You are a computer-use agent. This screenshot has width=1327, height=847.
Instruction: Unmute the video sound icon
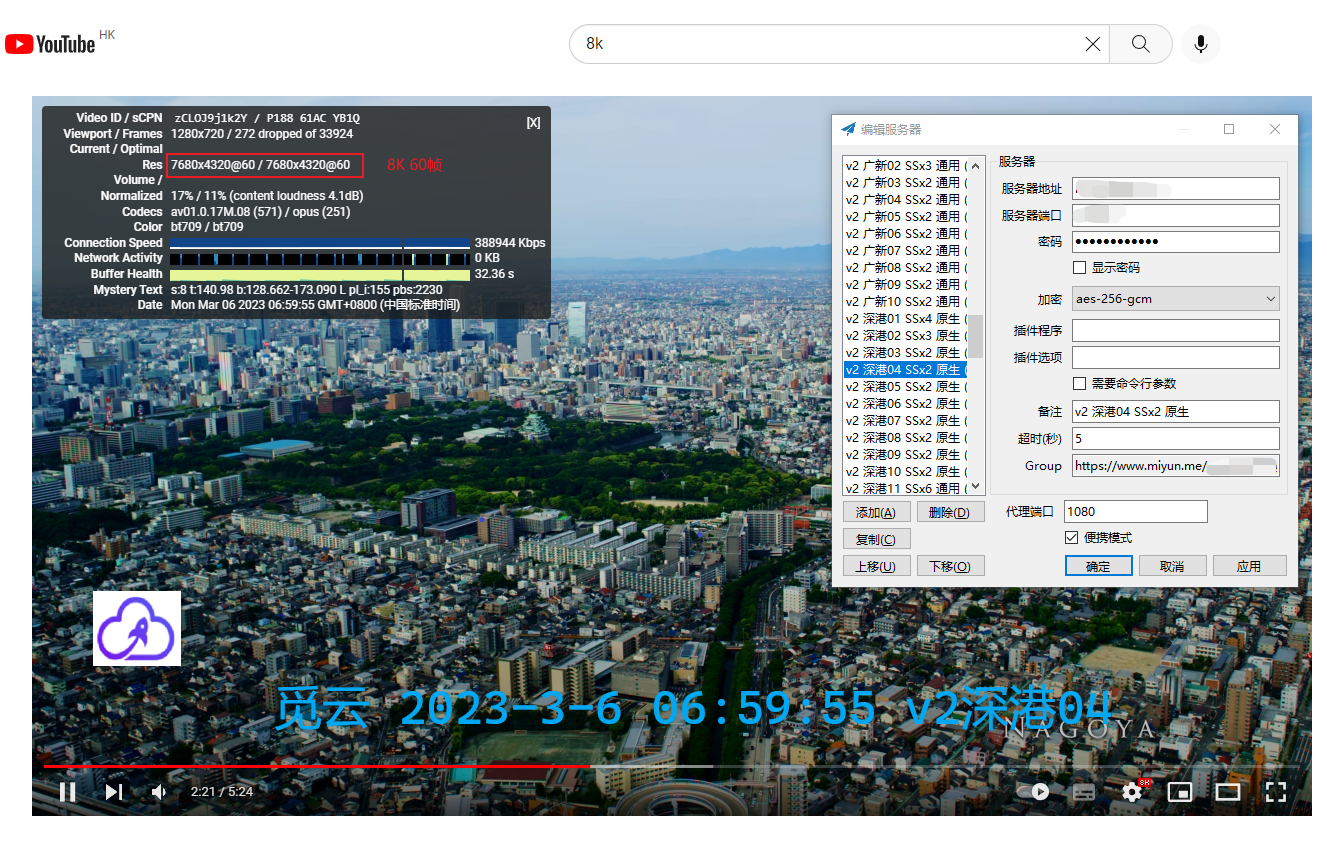coord(158,791)
